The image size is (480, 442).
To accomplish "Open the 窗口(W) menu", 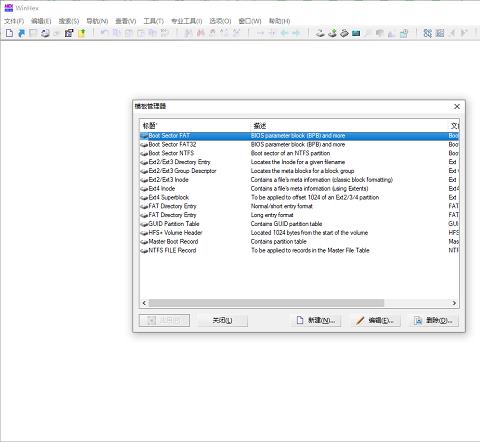I will pyautogui.click(x=250, y=21).
